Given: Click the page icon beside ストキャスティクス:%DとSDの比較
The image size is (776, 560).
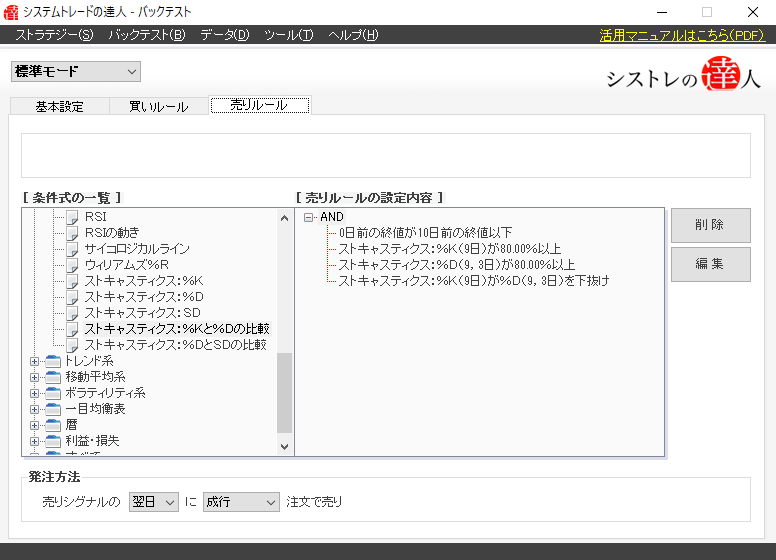Looking at the screenshot, I should pos(72,345).
